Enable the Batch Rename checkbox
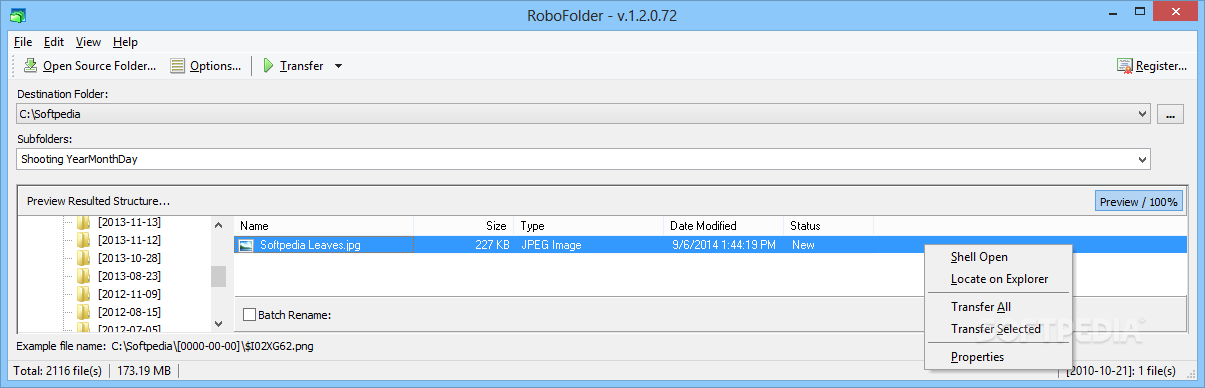The height and width of the screenshot is (388, 1205). (x=249, y=315)
